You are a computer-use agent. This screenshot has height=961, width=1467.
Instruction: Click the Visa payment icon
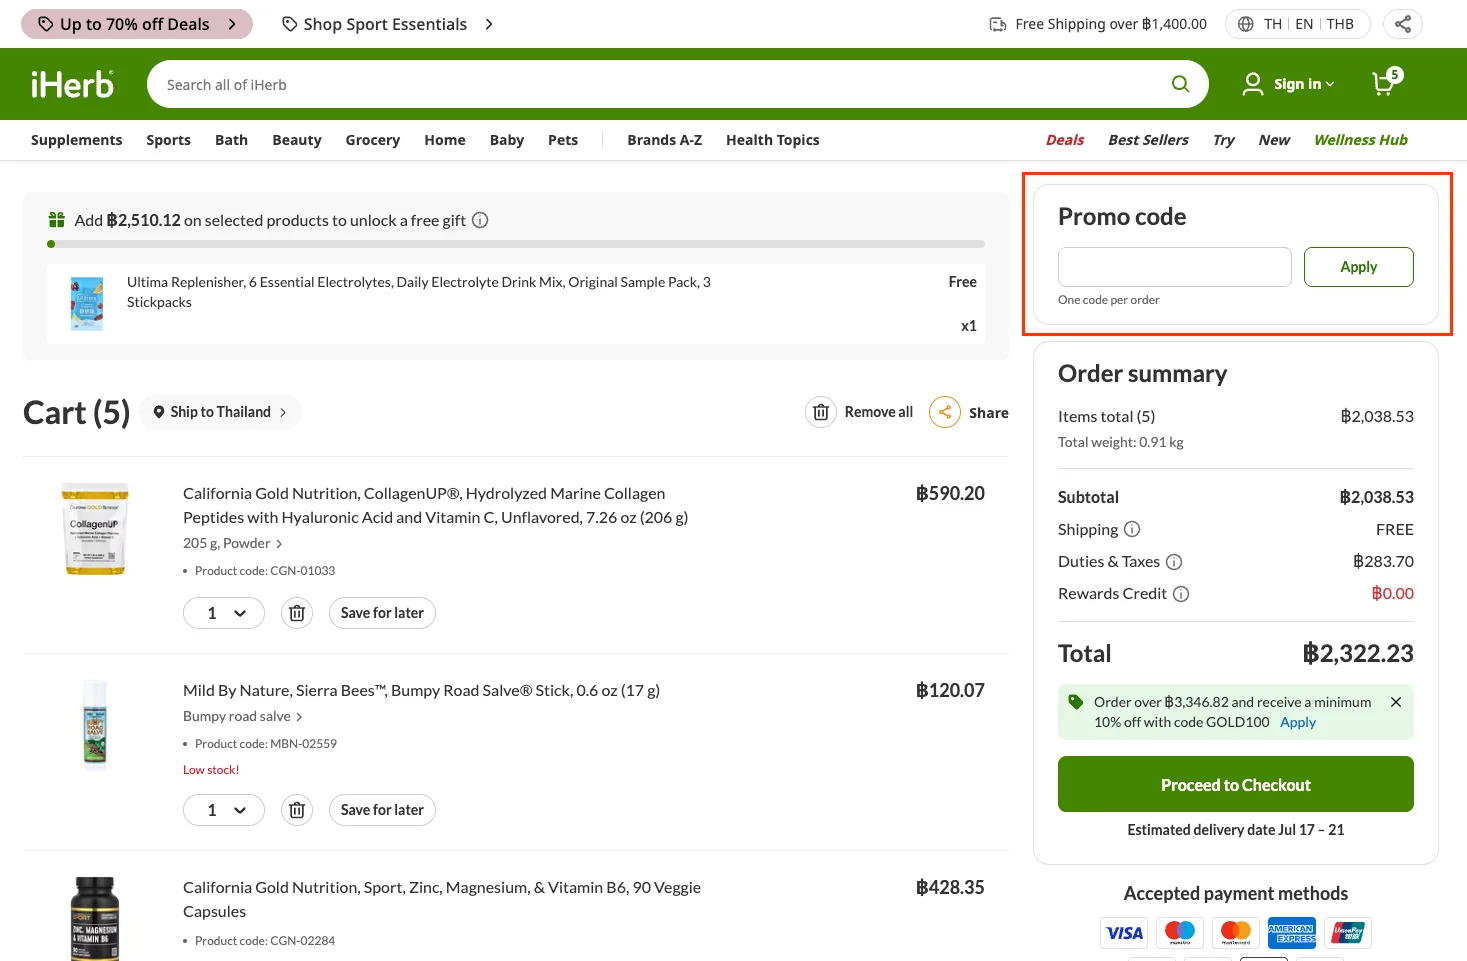point(1124,933)
